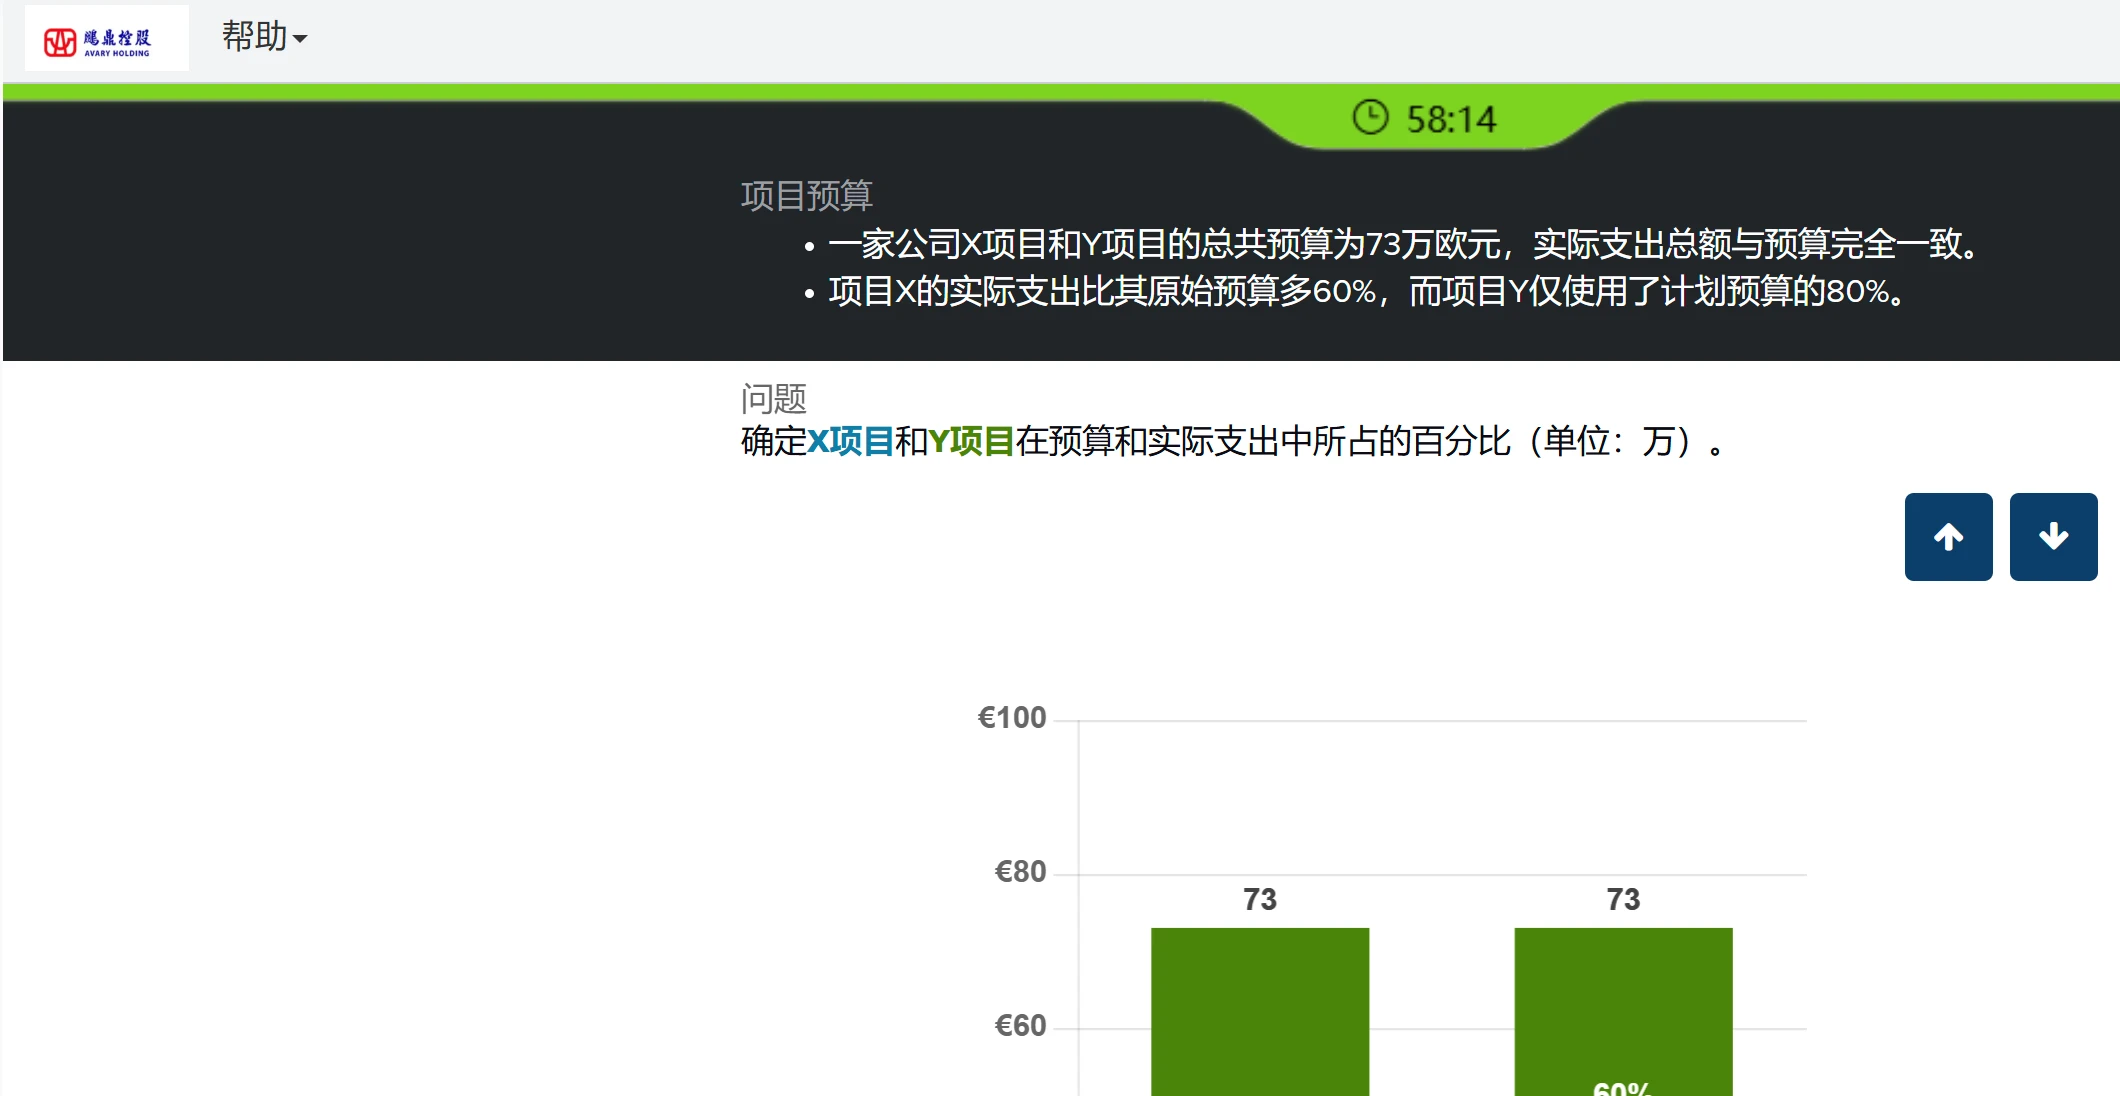This screenshot has height=1096, width=2120.
Task: Click the 73 label above left bar
Action: [1259, 899]
